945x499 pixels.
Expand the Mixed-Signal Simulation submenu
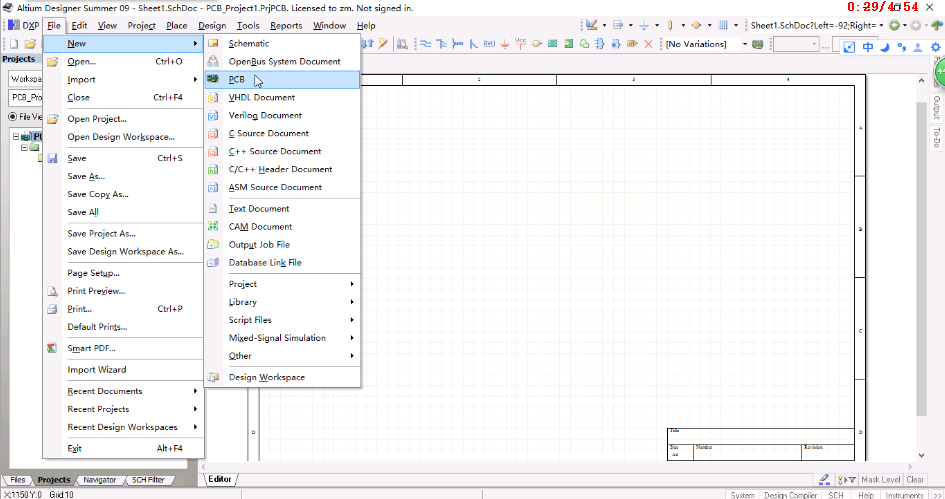point(283,338)
